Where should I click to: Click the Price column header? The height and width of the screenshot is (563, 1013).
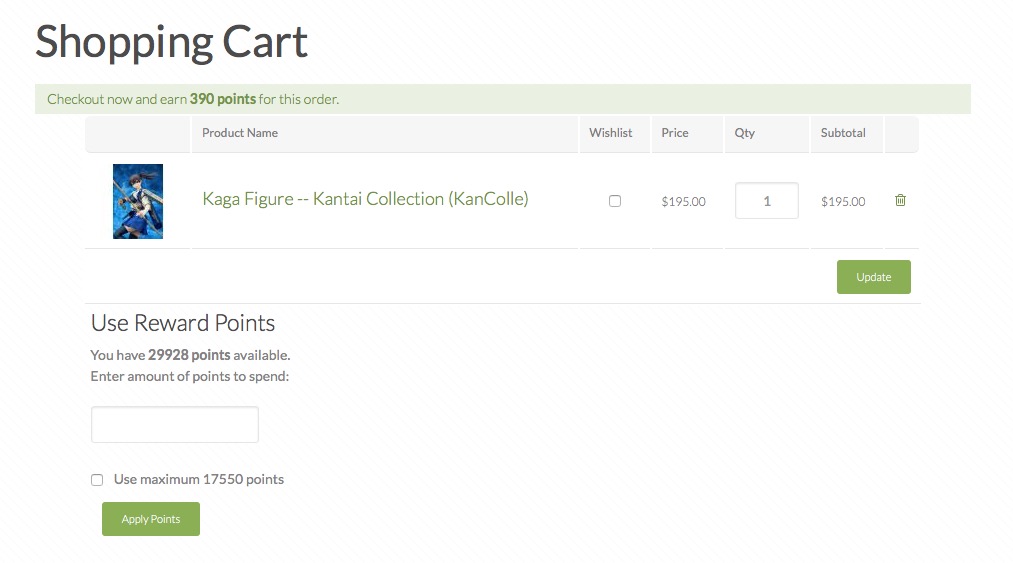(675, 133)
